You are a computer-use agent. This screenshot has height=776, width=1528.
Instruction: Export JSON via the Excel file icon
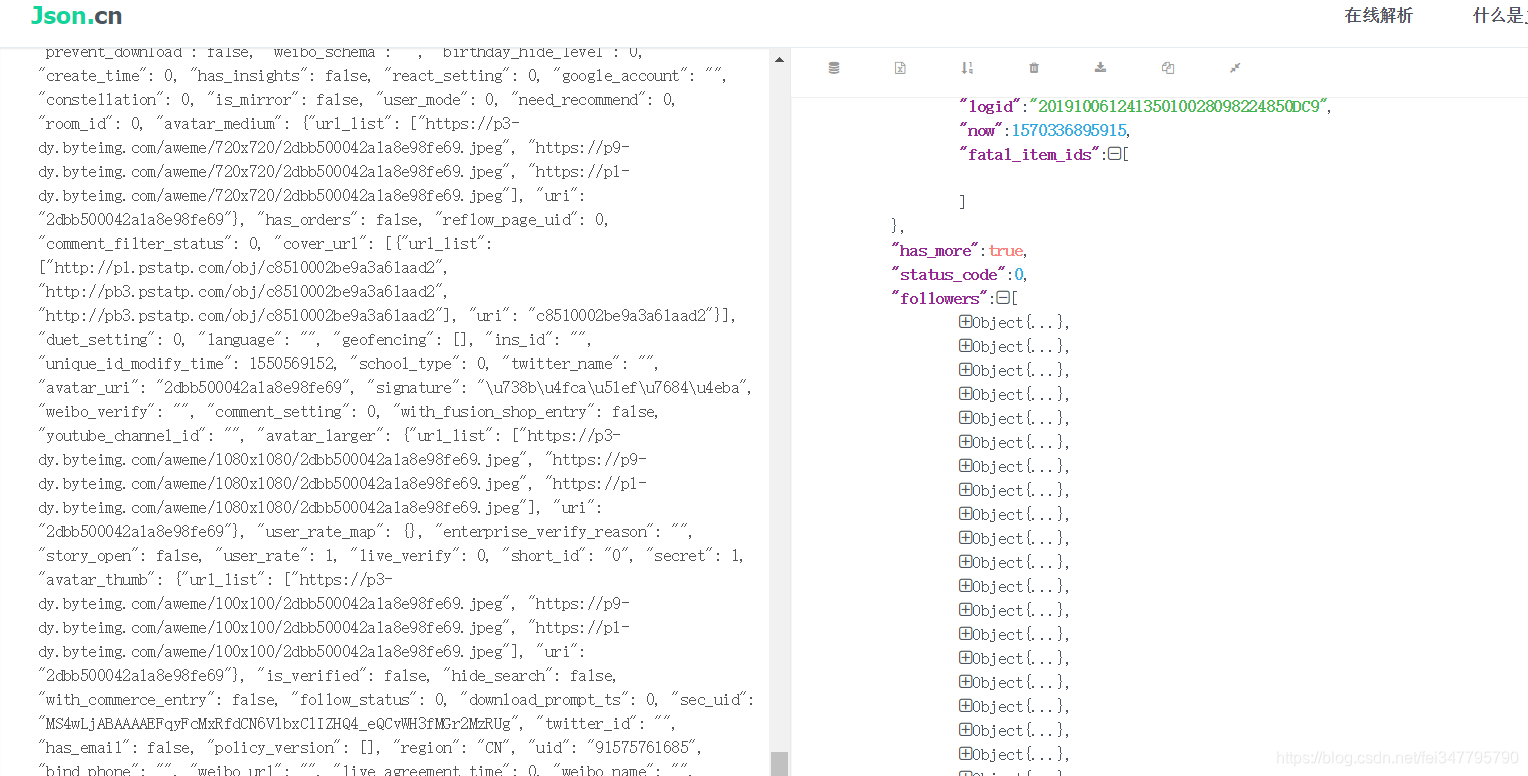tap(900, 68)
